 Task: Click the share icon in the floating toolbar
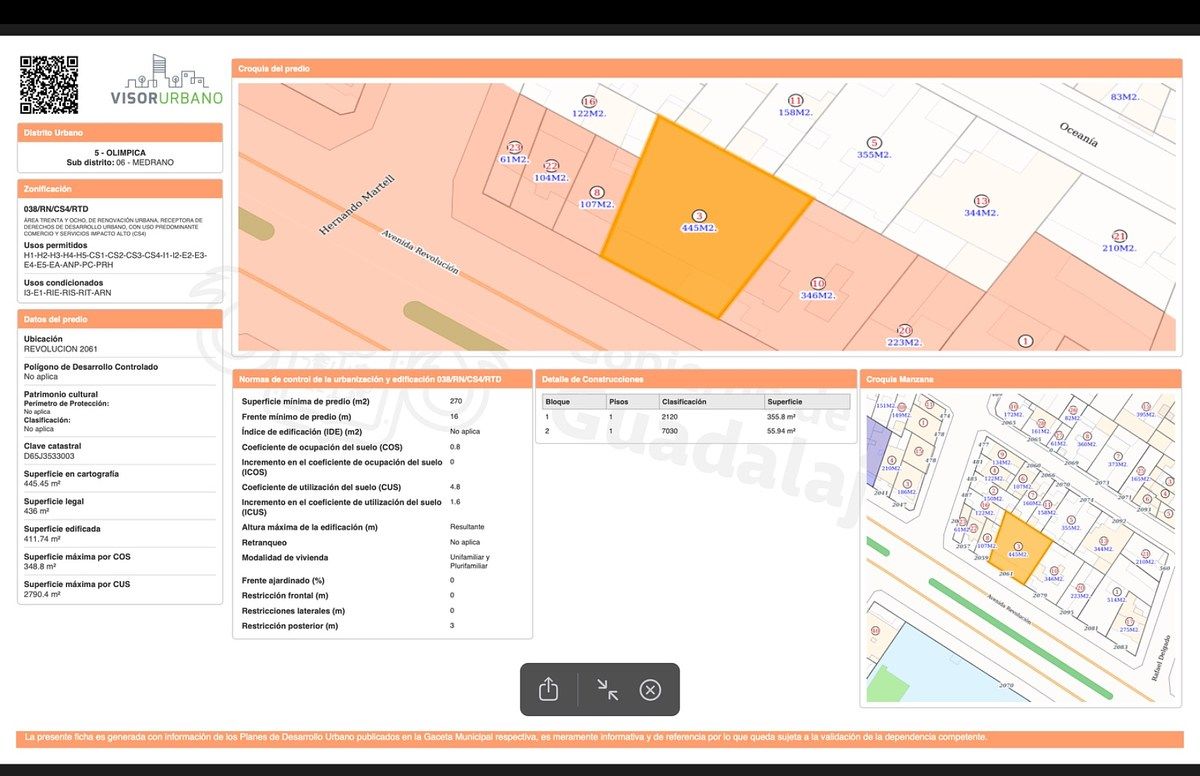click(x=548, y=689)
